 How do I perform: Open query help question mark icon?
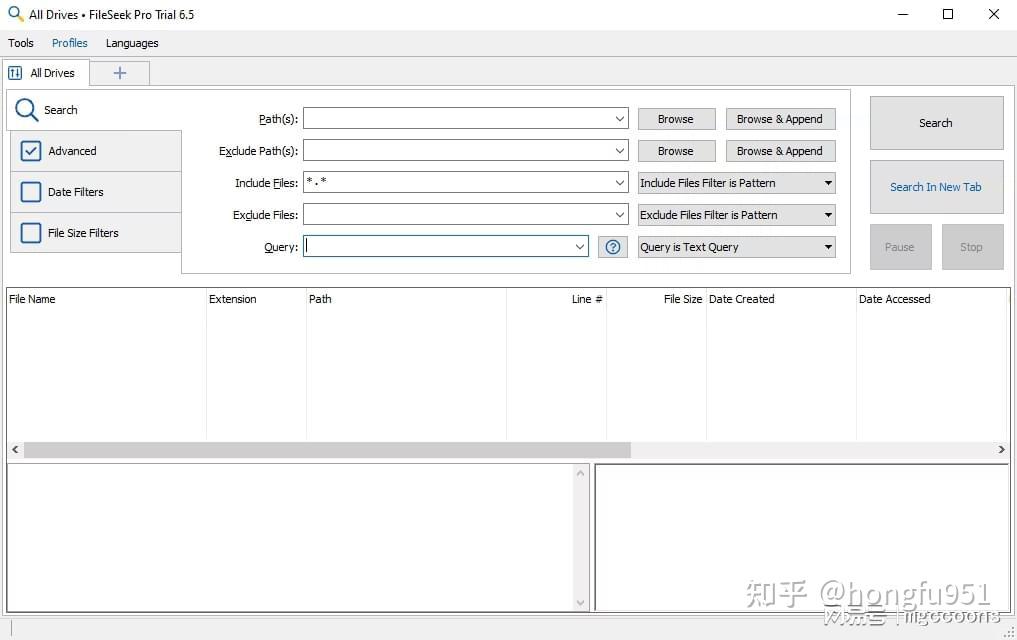pyautogui.click(x=612, y=246)
